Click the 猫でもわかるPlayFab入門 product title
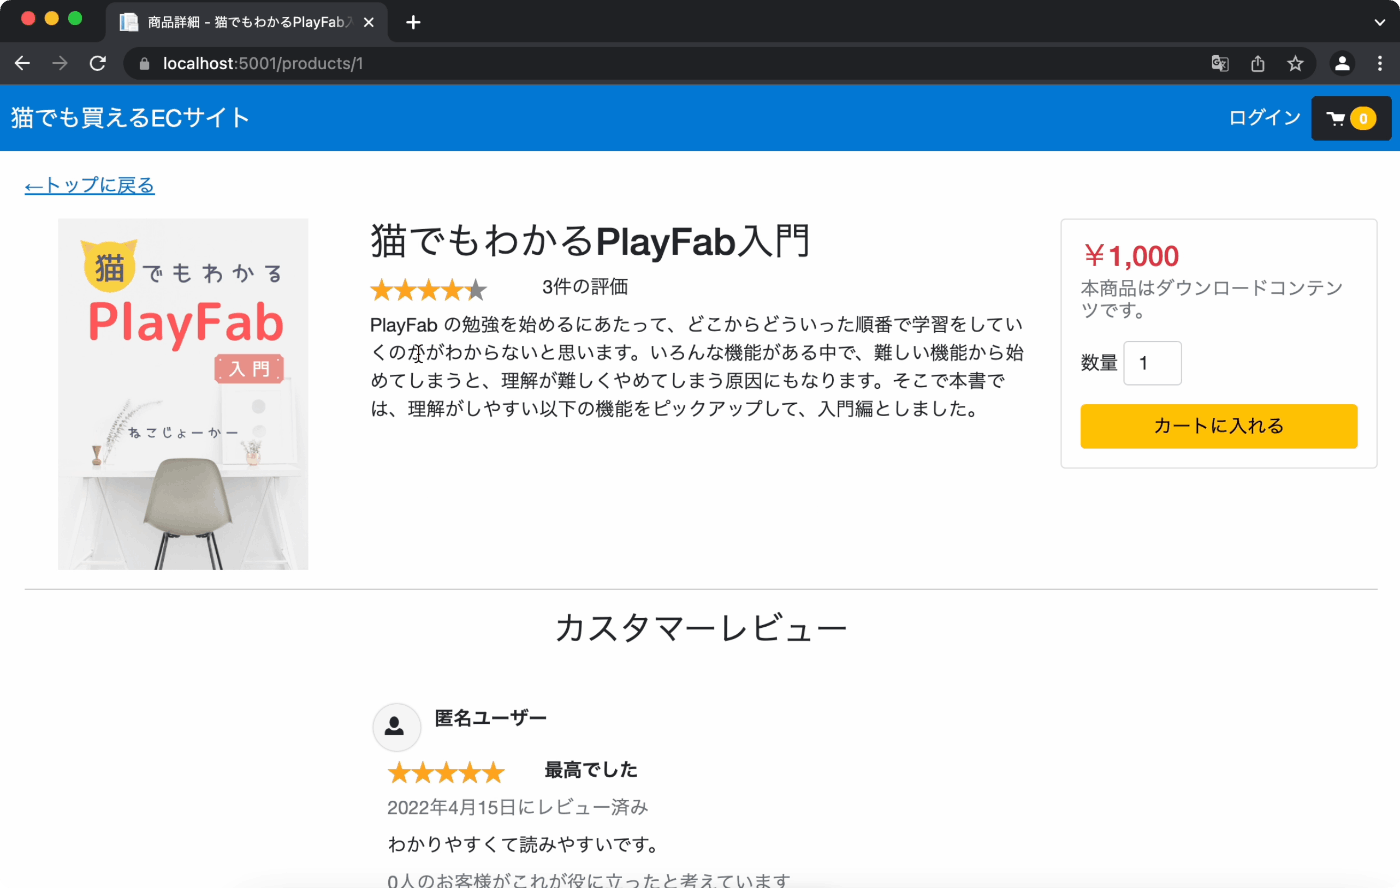Image resolution: width=1400 pixels, height=888 pixels. [590, 241]
